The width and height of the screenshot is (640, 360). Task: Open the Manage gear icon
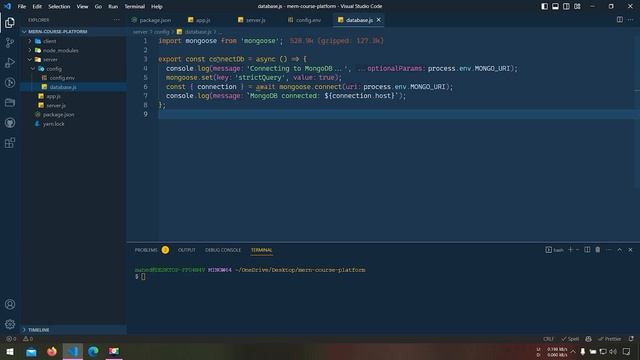10,324
